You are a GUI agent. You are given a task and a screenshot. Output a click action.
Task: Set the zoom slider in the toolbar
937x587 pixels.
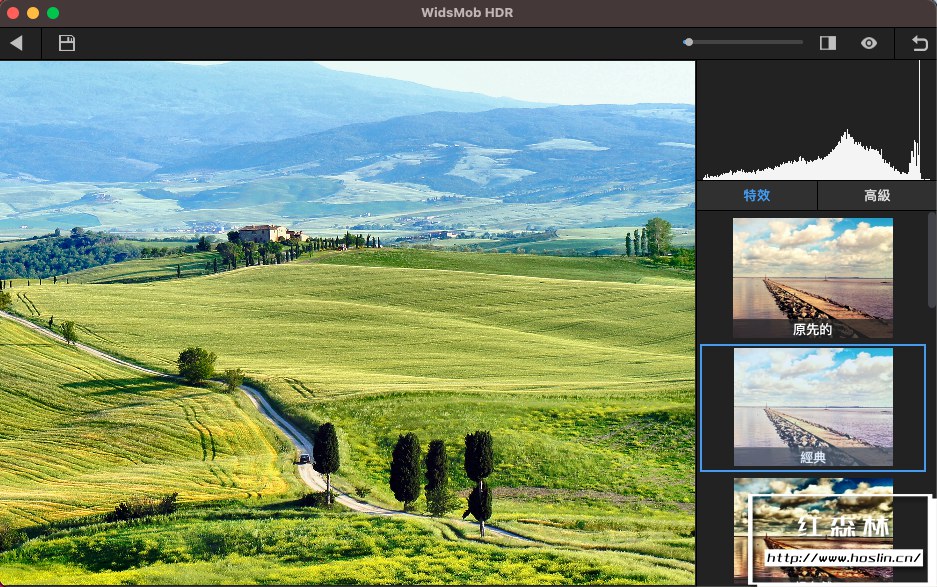[x=743, y=42]
